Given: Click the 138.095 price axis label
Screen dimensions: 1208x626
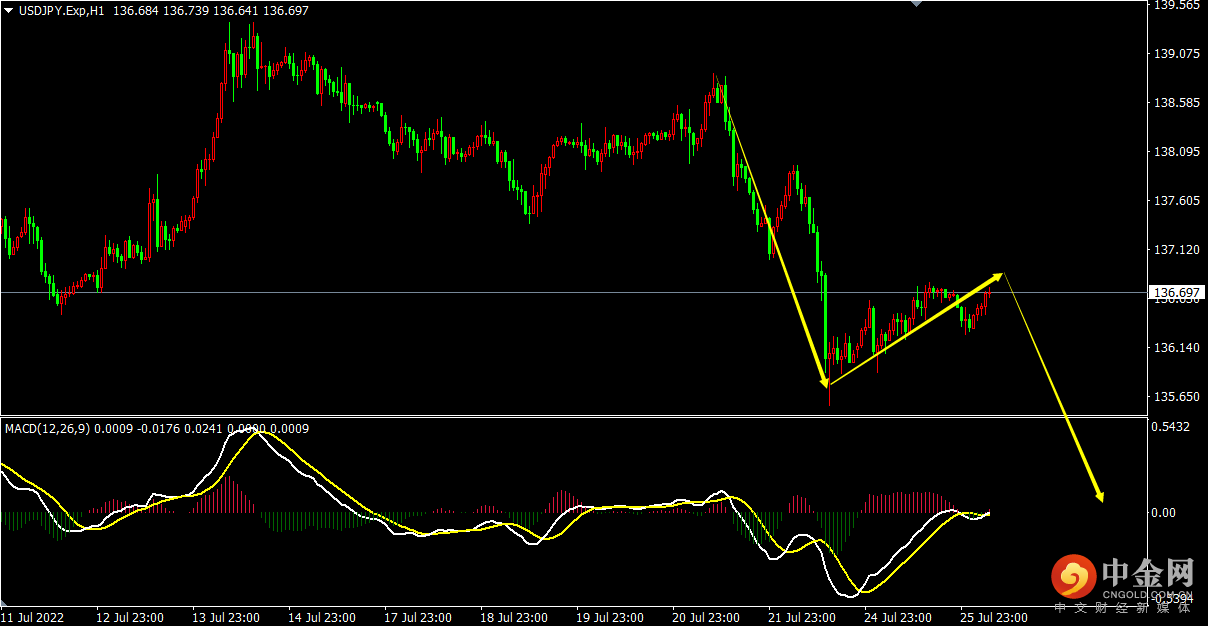Looking at the screenshot, I should coord(1176,152).
